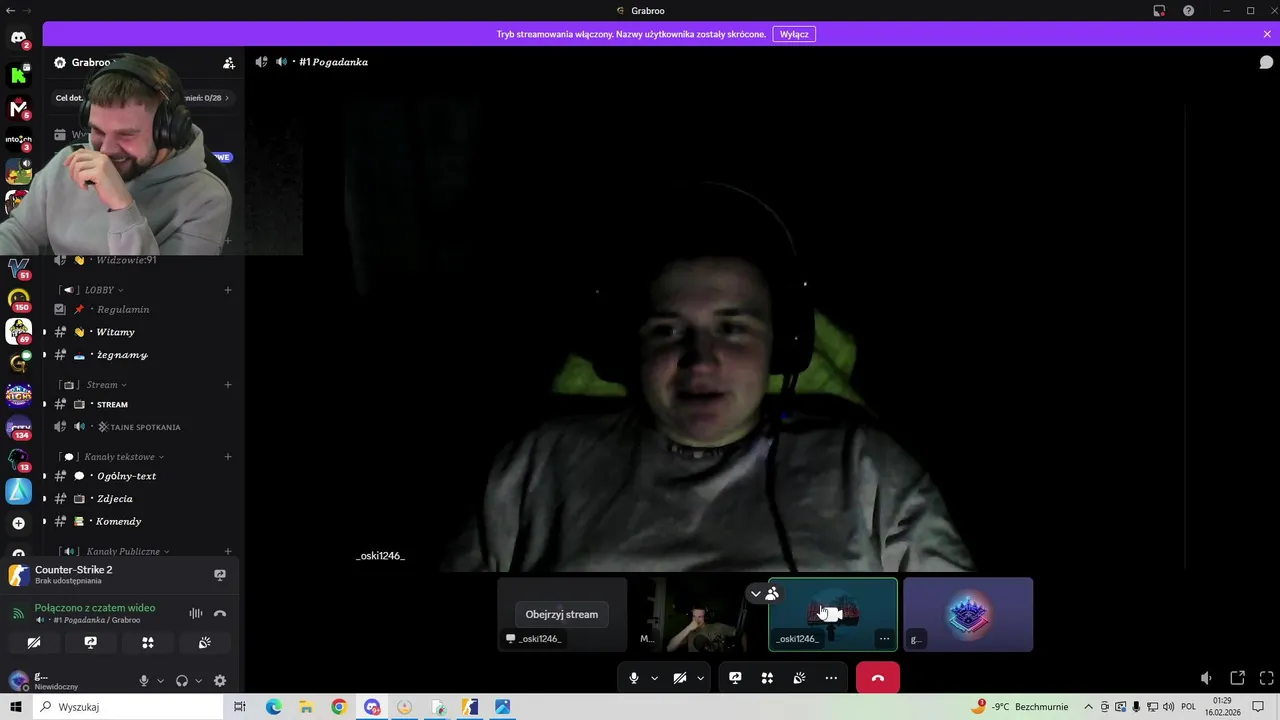Open the green K server icon
Image resolution: width=1280 pixels, height=720 pixels.
point(18,75)
